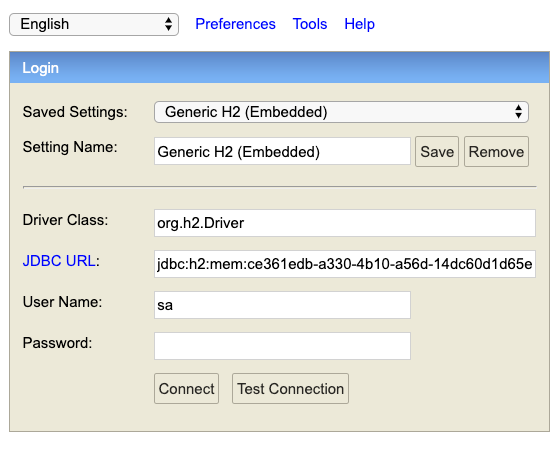Click the Remove button

496,152
